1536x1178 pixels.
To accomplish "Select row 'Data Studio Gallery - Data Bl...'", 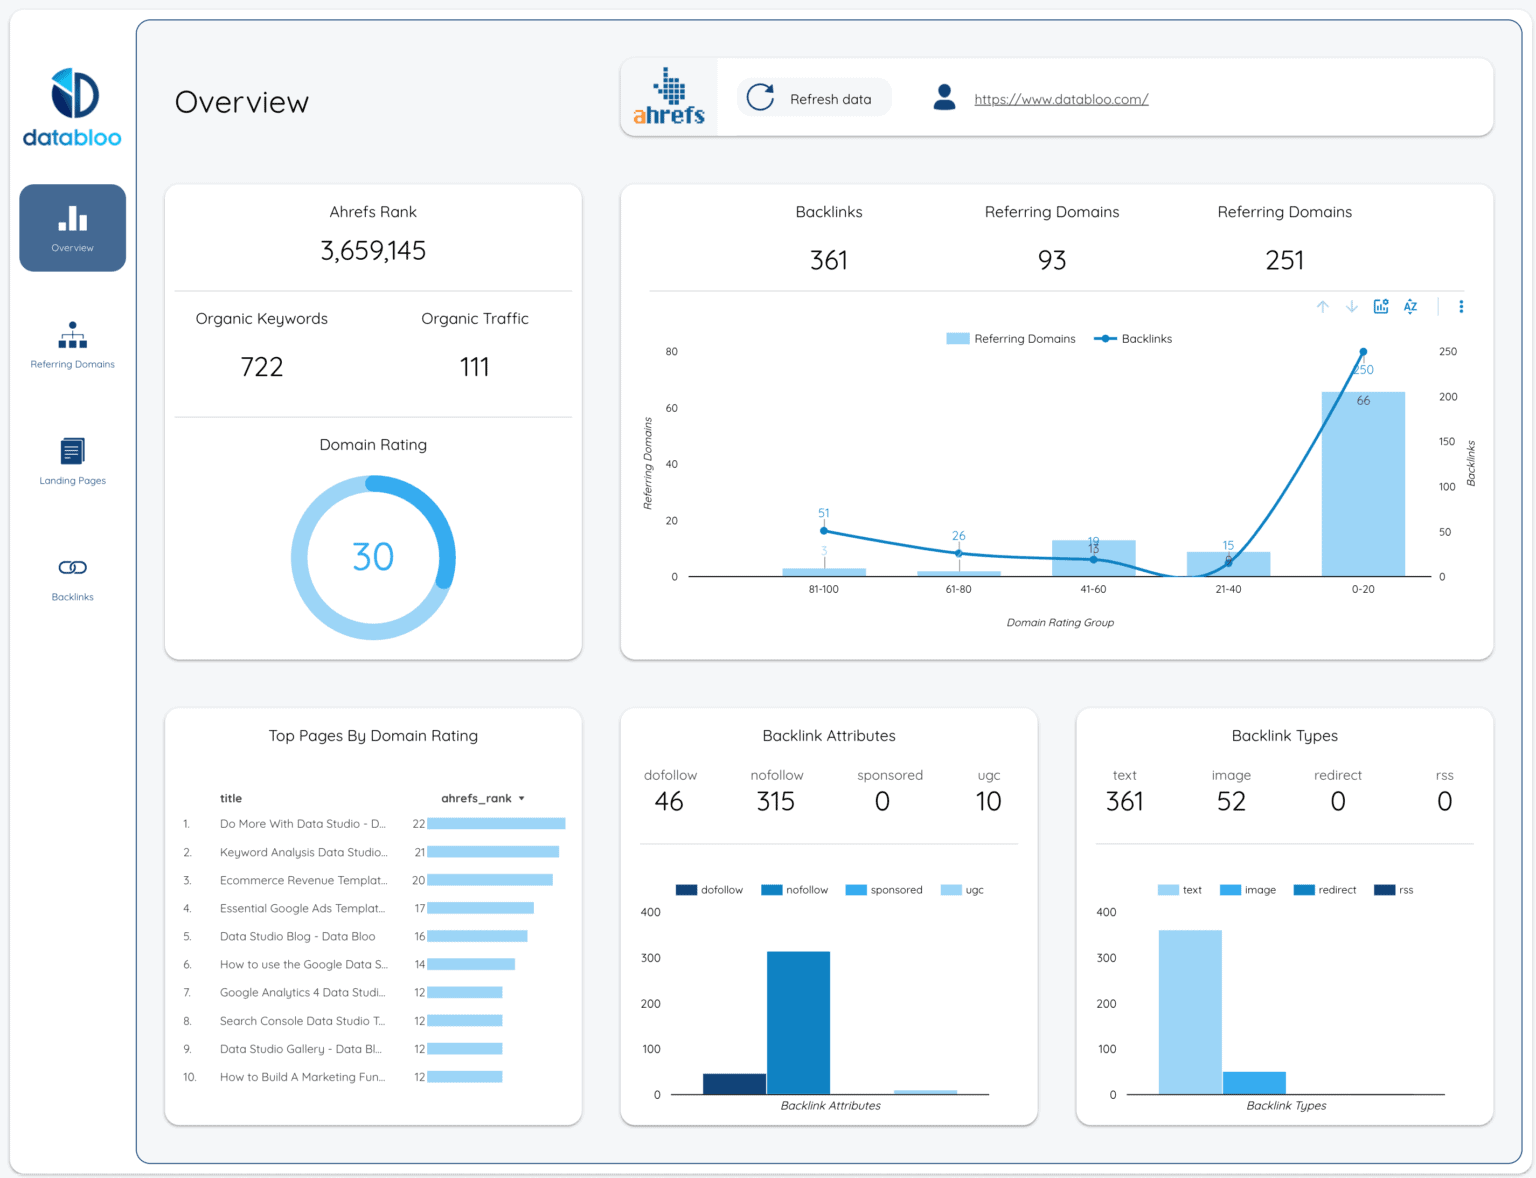I will click(373, 1049).
